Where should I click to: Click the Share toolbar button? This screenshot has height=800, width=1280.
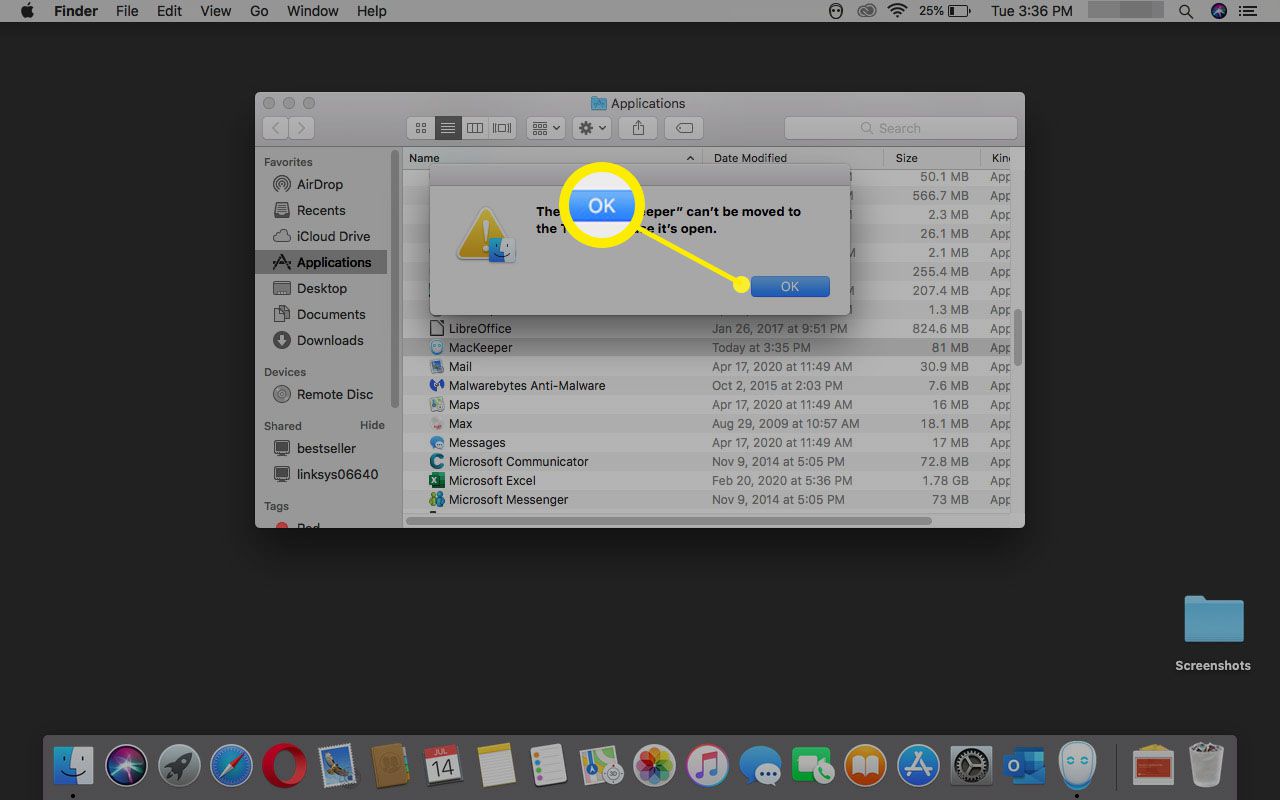pos(638,128)
